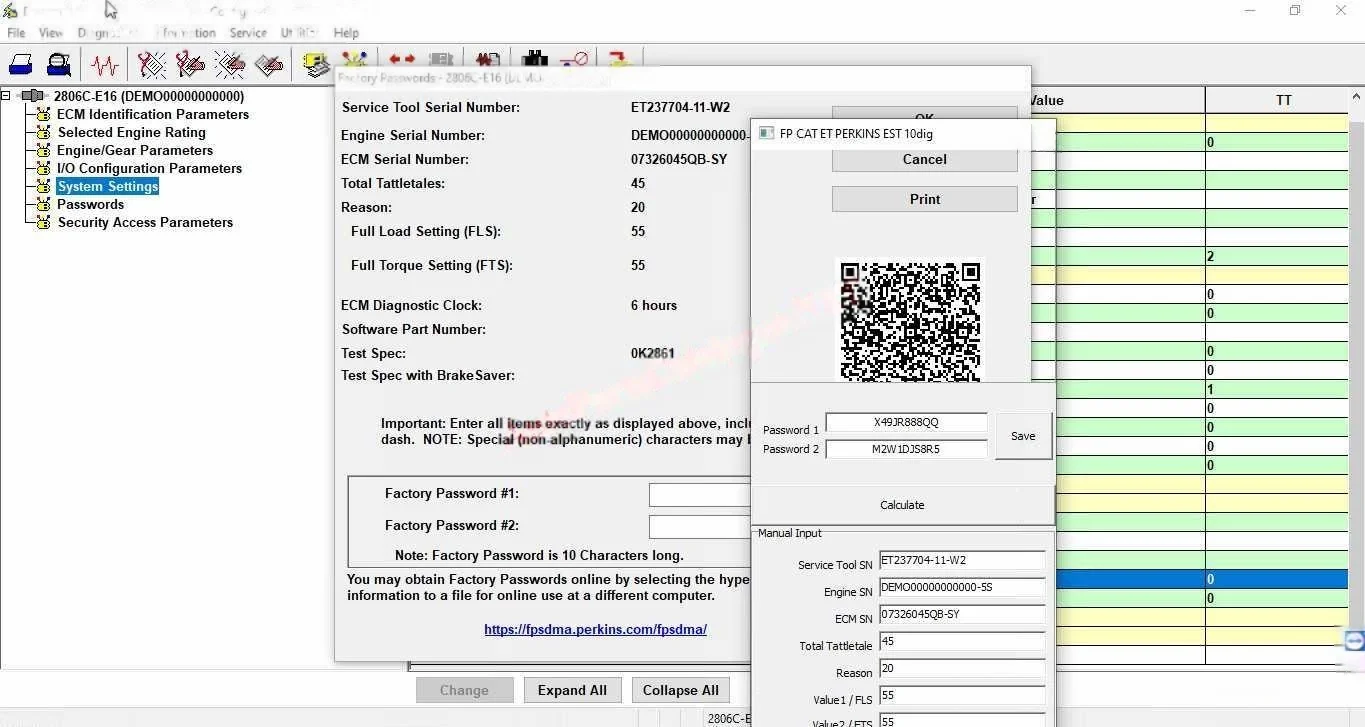
Task: Select the Logged Diagnostic Codes icon
Action: tap(190, 63)
